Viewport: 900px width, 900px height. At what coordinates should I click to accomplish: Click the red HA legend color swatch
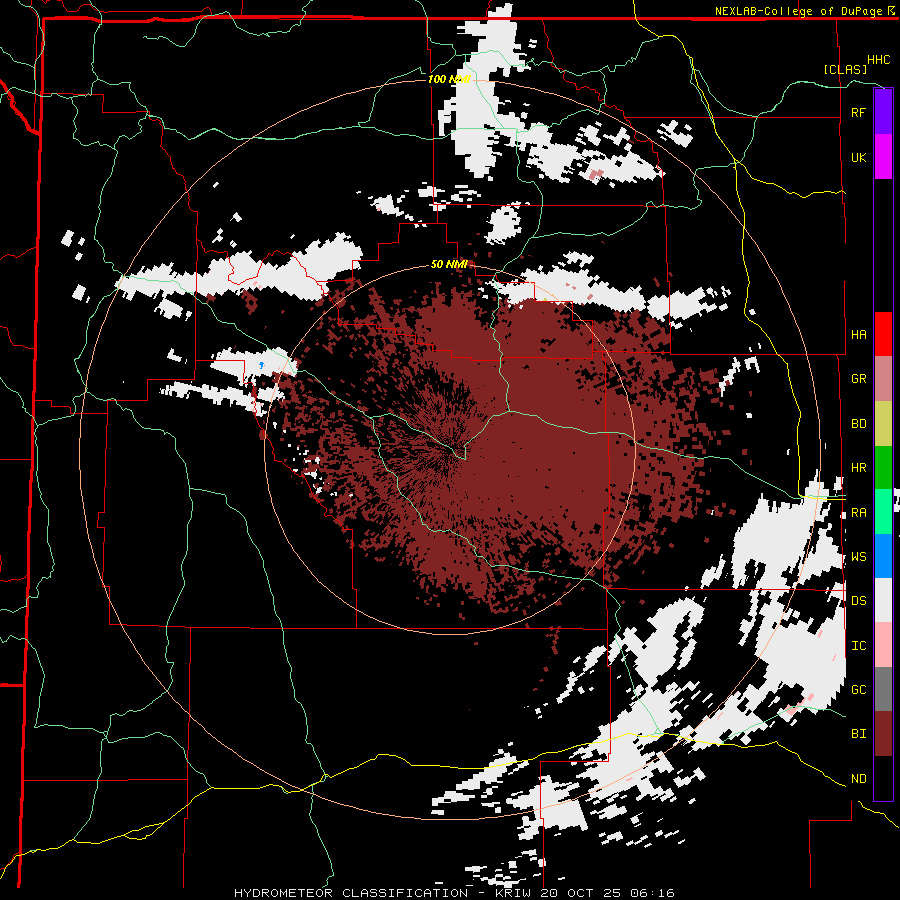[x=883, y=334]
